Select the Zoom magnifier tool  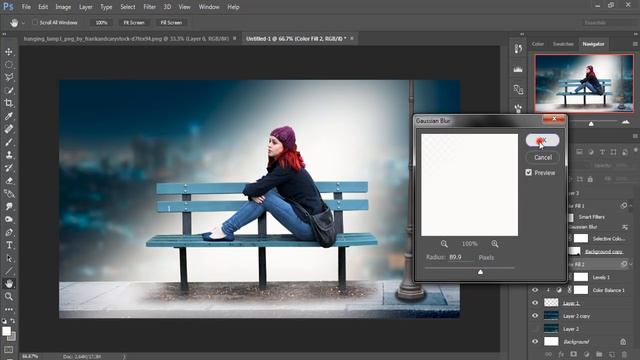9,297
